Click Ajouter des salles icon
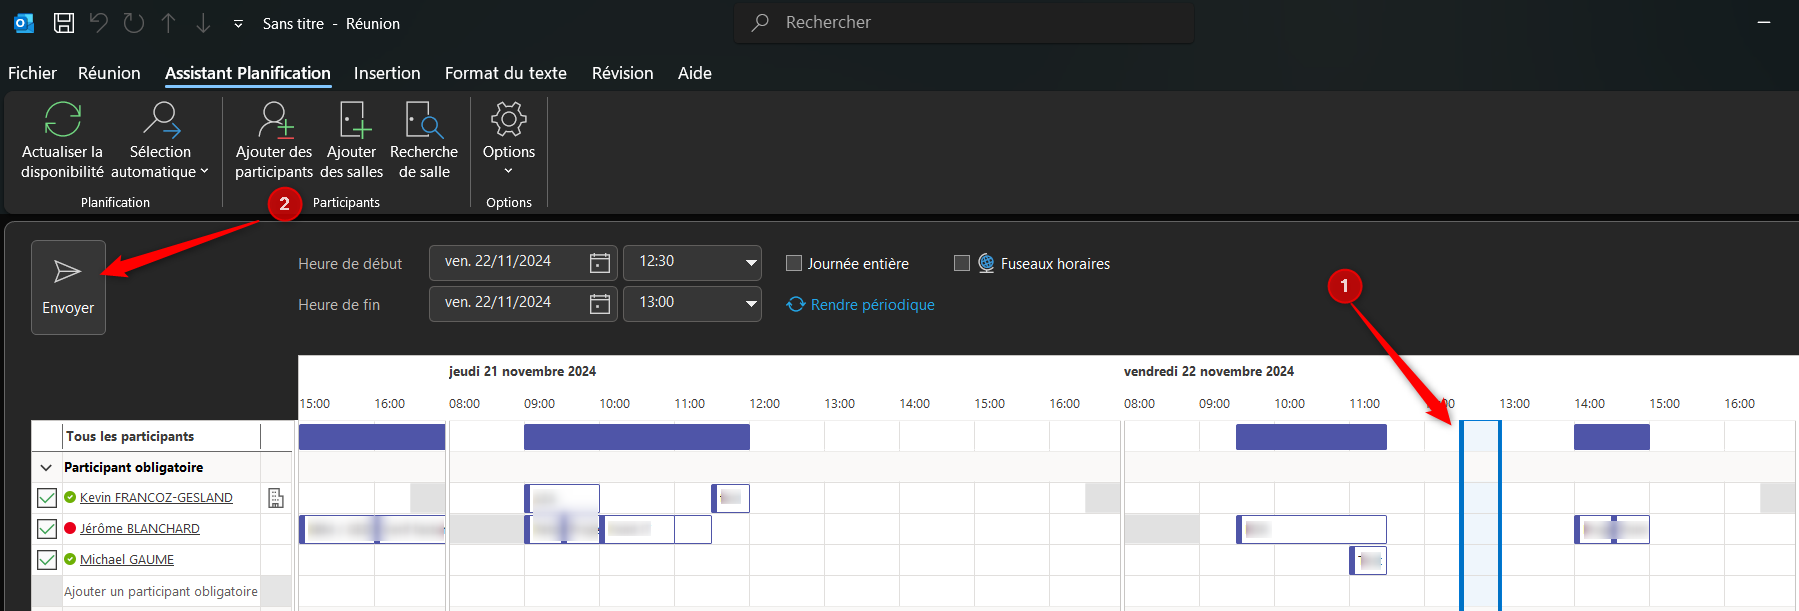The height and width of the screenshot is (611, 1799). coord(352,120)
